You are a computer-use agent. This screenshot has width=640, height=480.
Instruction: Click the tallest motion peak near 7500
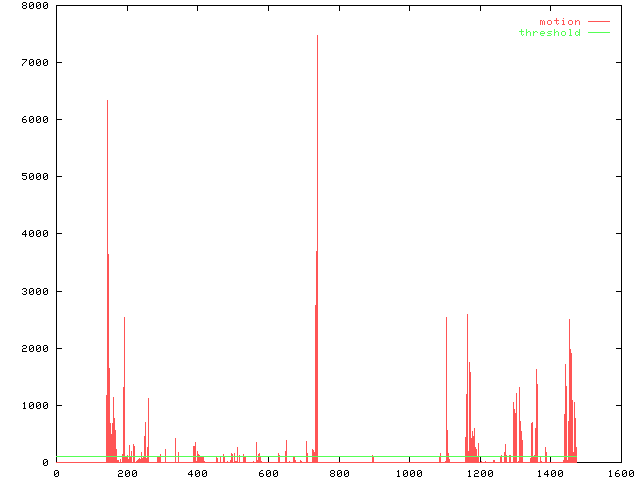(317, 37)
